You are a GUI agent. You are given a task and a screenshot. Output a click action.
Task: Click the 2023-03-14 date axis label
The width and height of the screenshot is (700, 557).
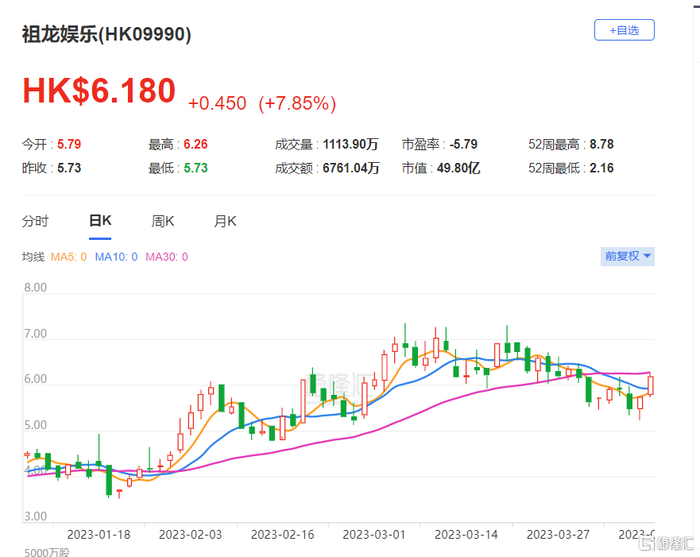[x=466, y=534]
